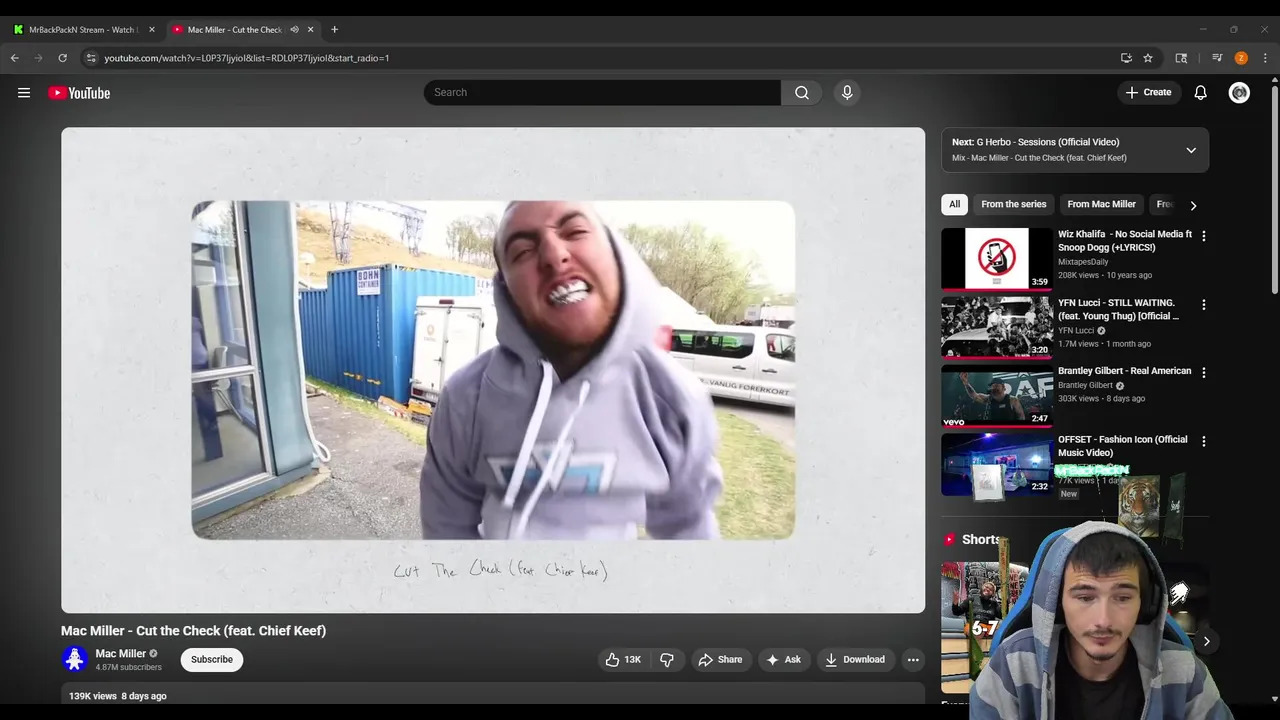Click the Share button
This screenshot has width=1280, height=720.
(x=720, y=659)
